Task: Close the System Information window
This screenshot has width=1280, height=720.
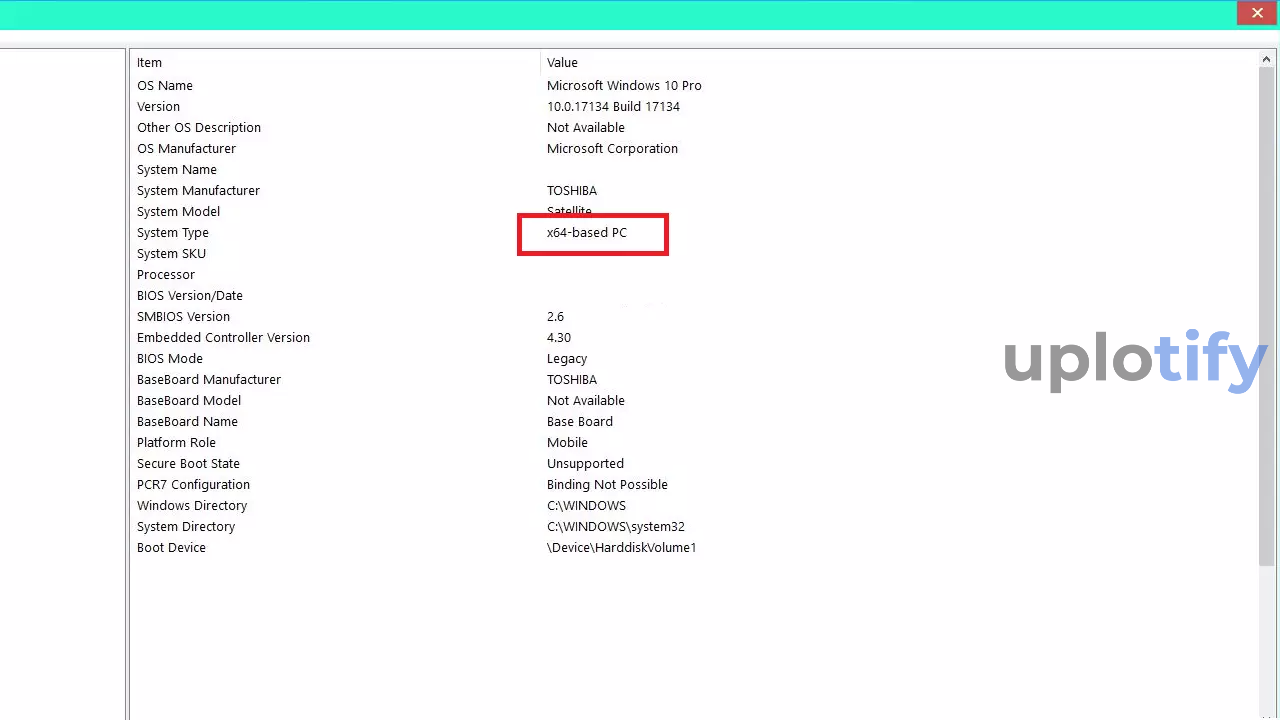Action: 1257,13
